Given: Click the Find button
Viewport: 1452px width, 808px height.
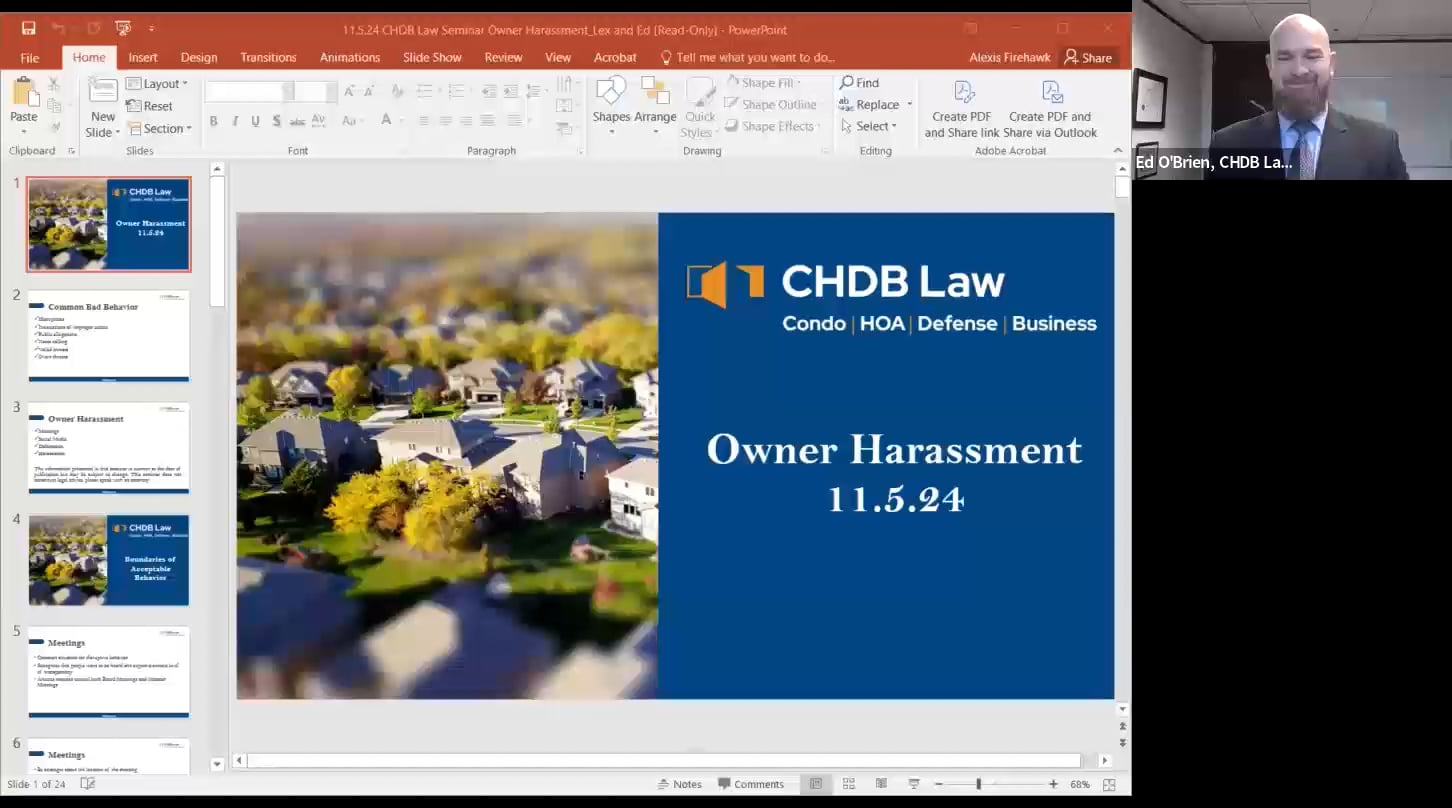Looking at the screenshot, I should 860,83.
